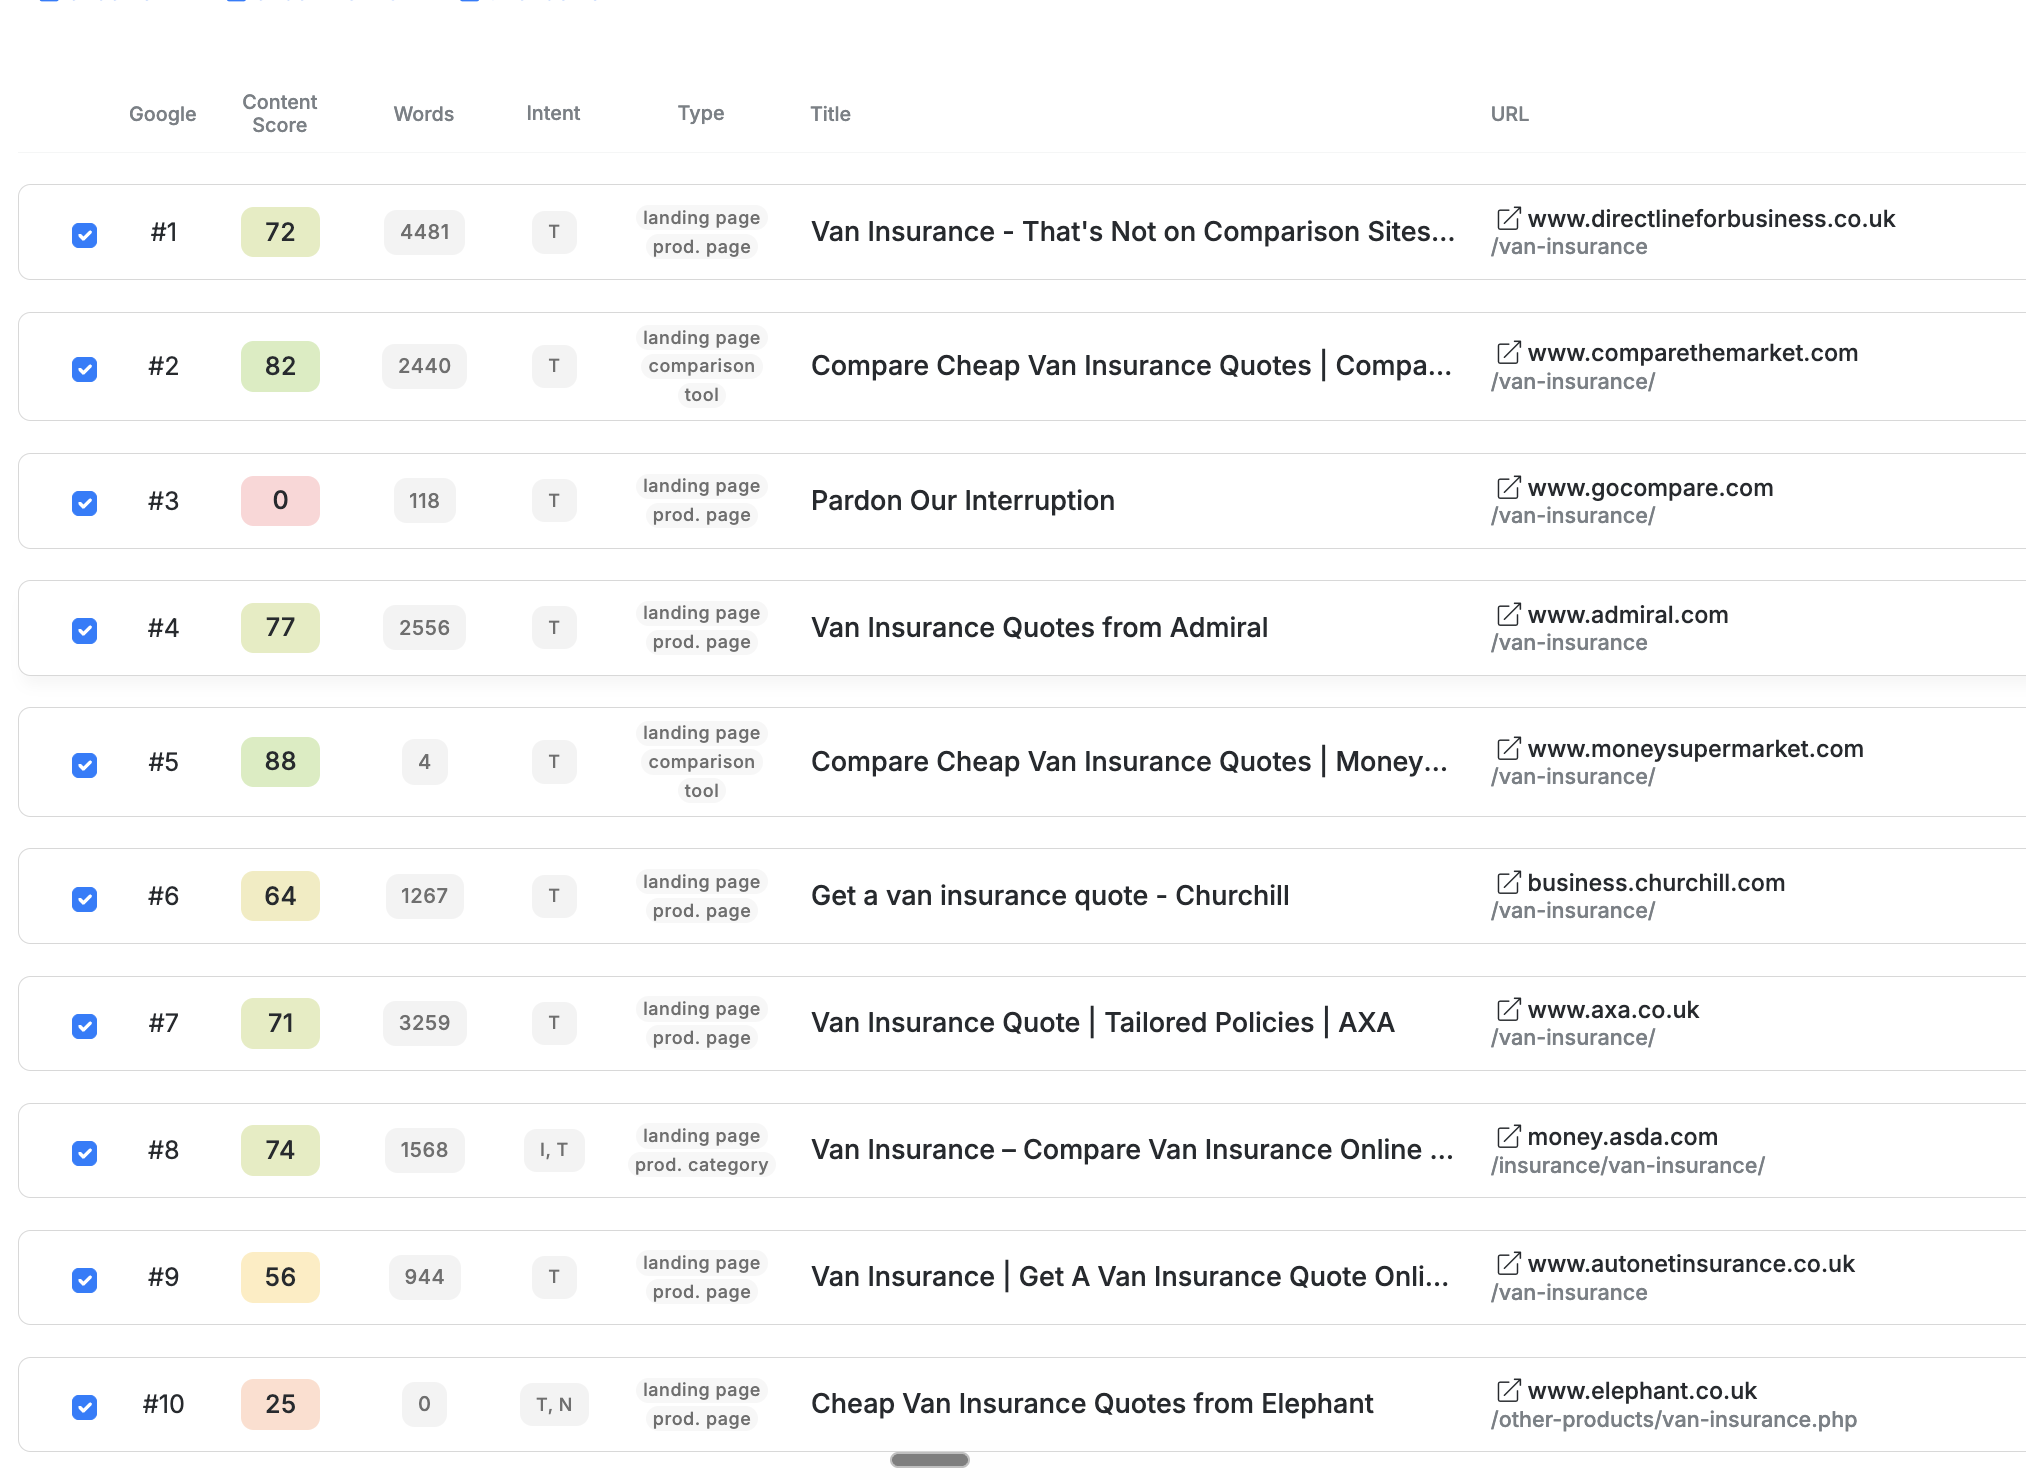Open www.axa.co.uk link
The image size is (2026, 1484).
[1613, 1009]
